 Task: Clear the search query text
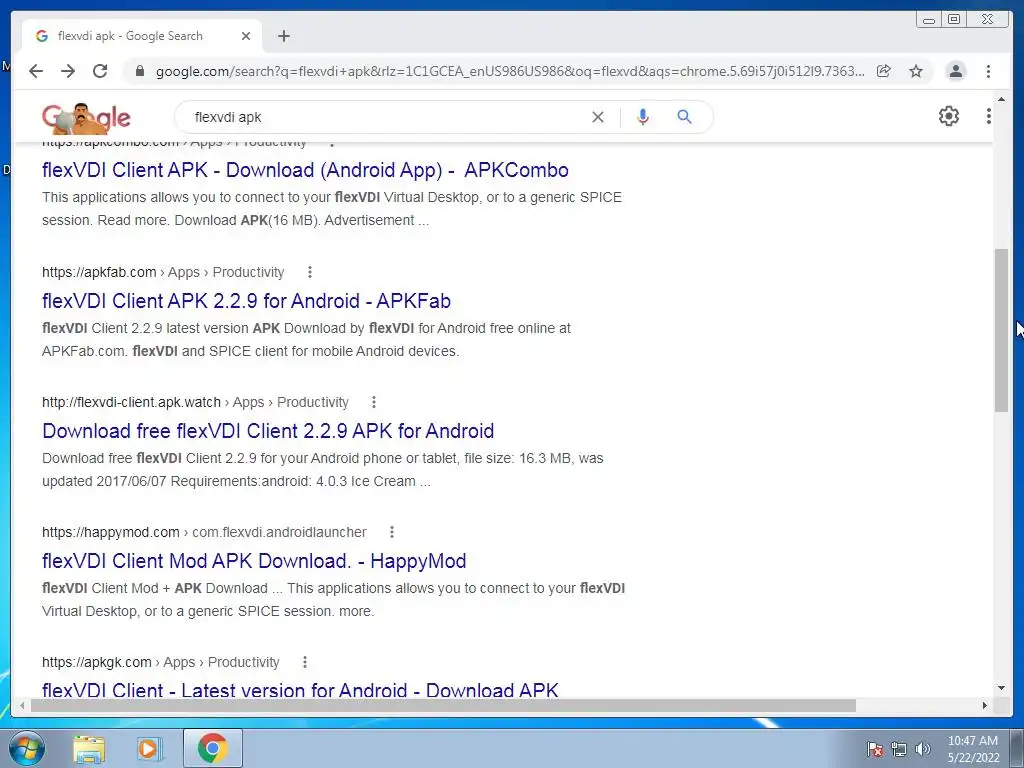coord(598,117)
